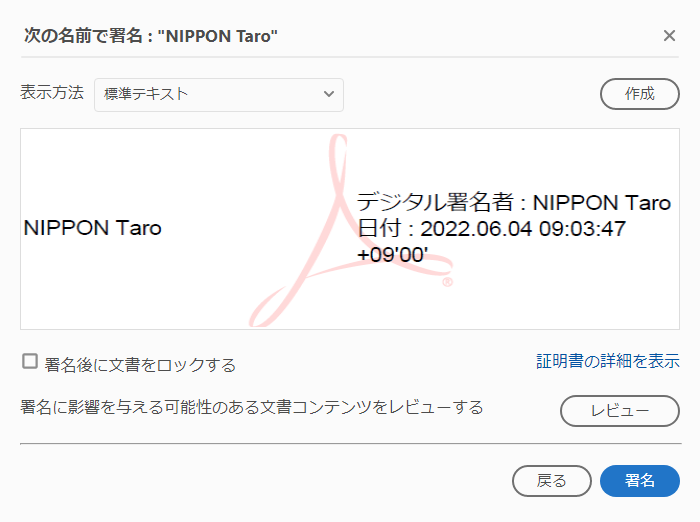Click the 表示方法 label
This screenshot has width=700, height=522.
[52, 92]
